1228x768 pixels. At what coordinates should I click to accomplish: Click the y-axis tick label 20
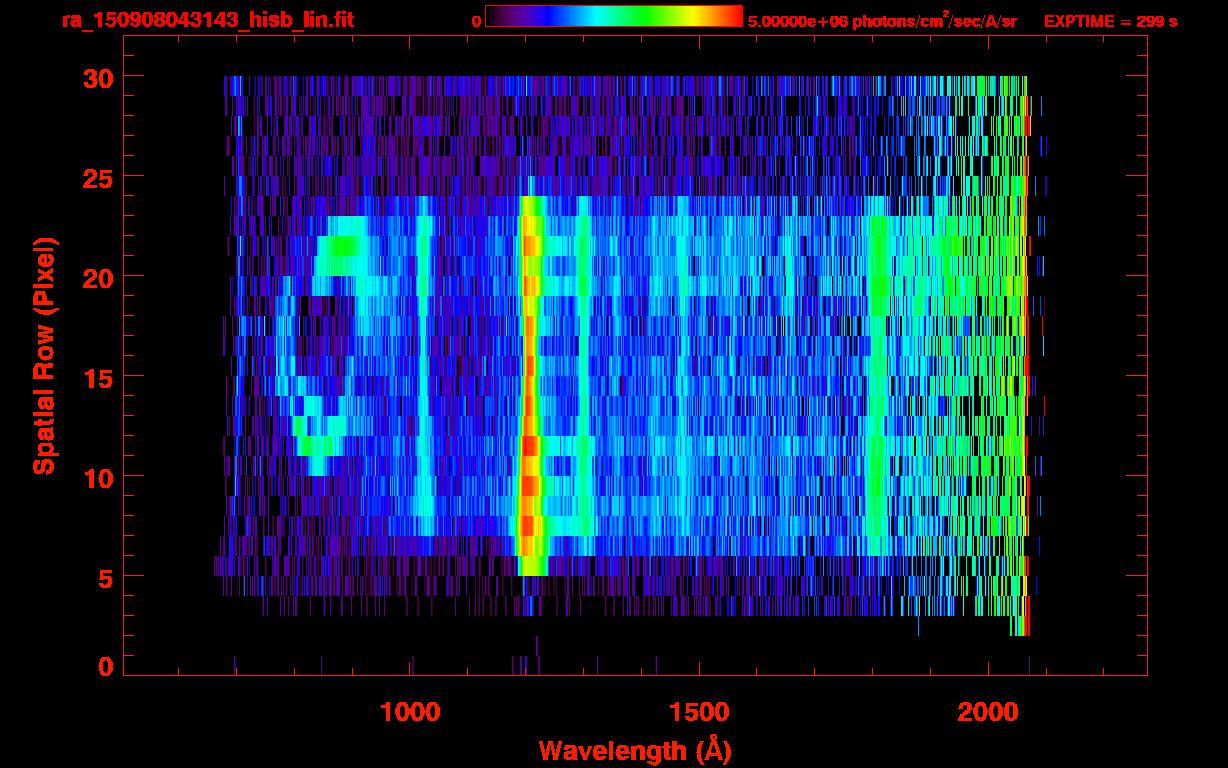click(x=96, y=277)
